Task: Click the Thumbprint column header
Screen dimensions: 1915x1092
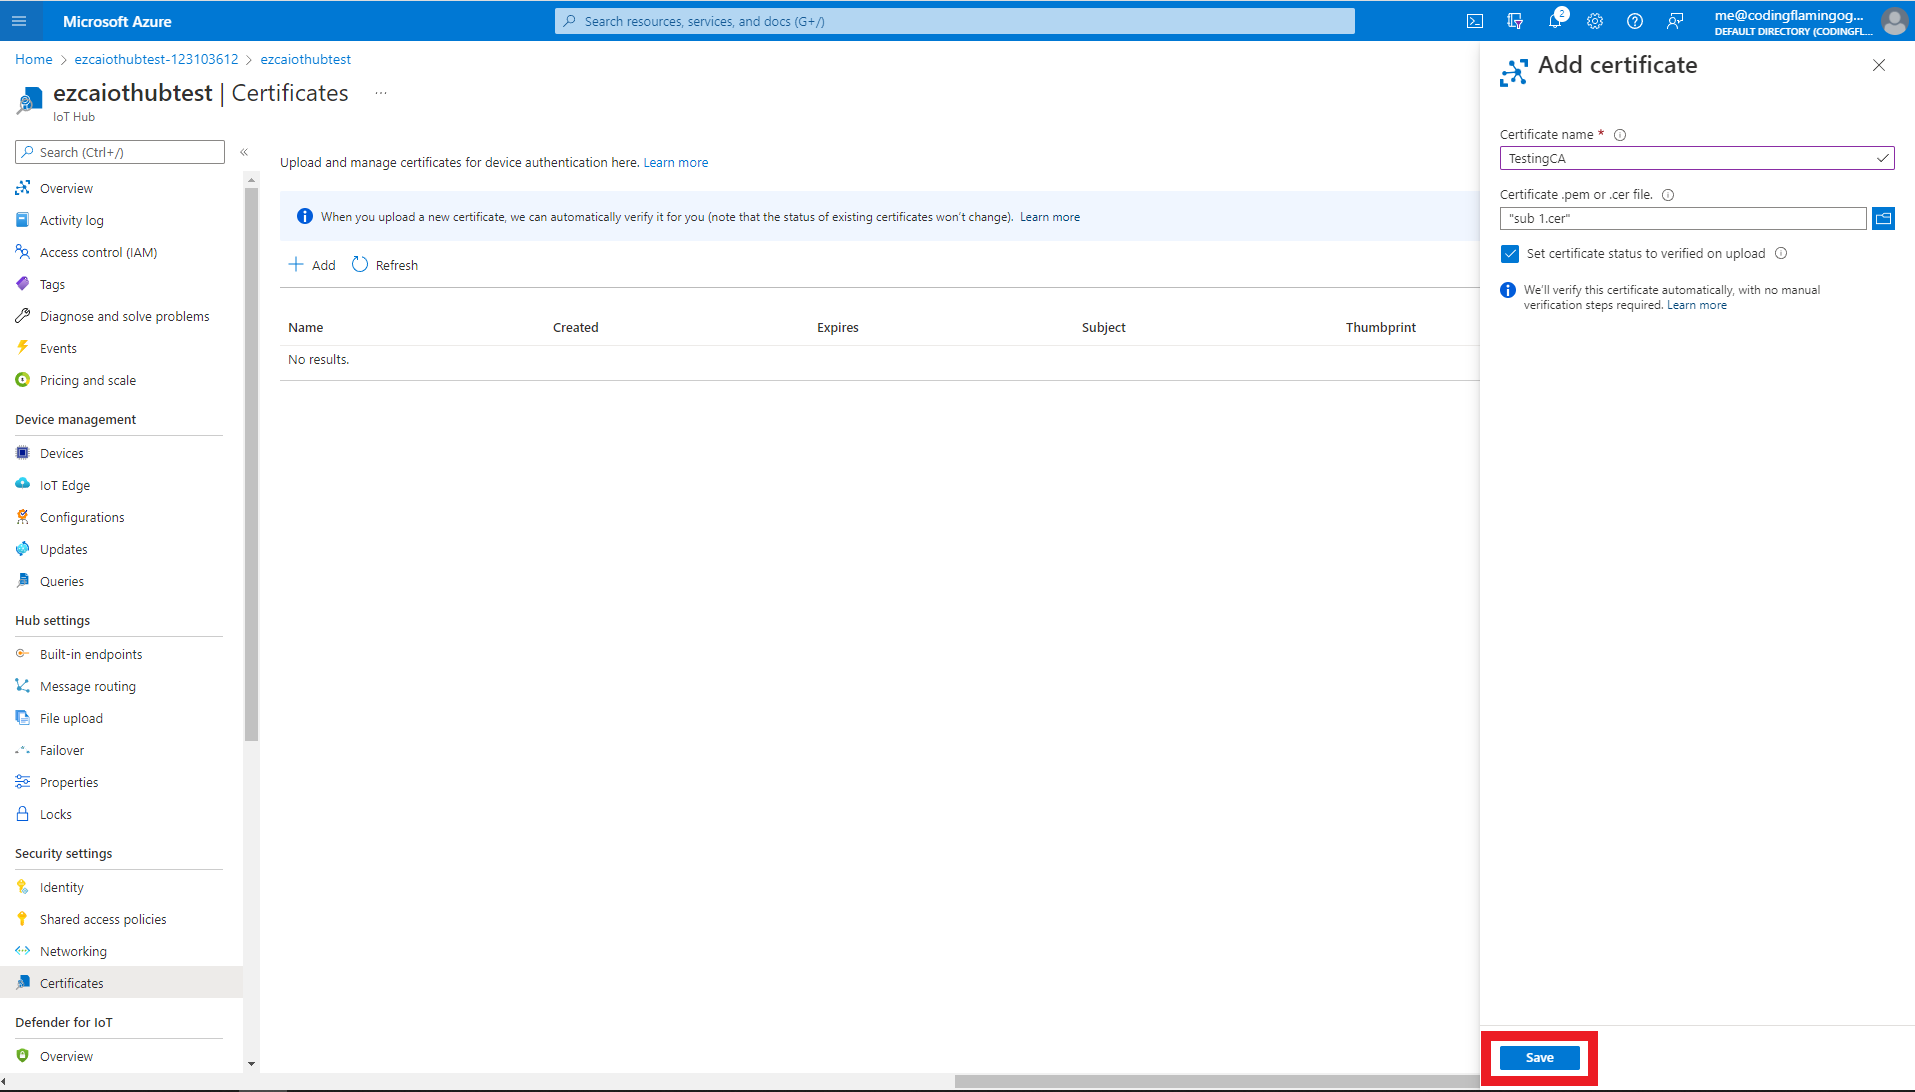Action: (1381, 328)
